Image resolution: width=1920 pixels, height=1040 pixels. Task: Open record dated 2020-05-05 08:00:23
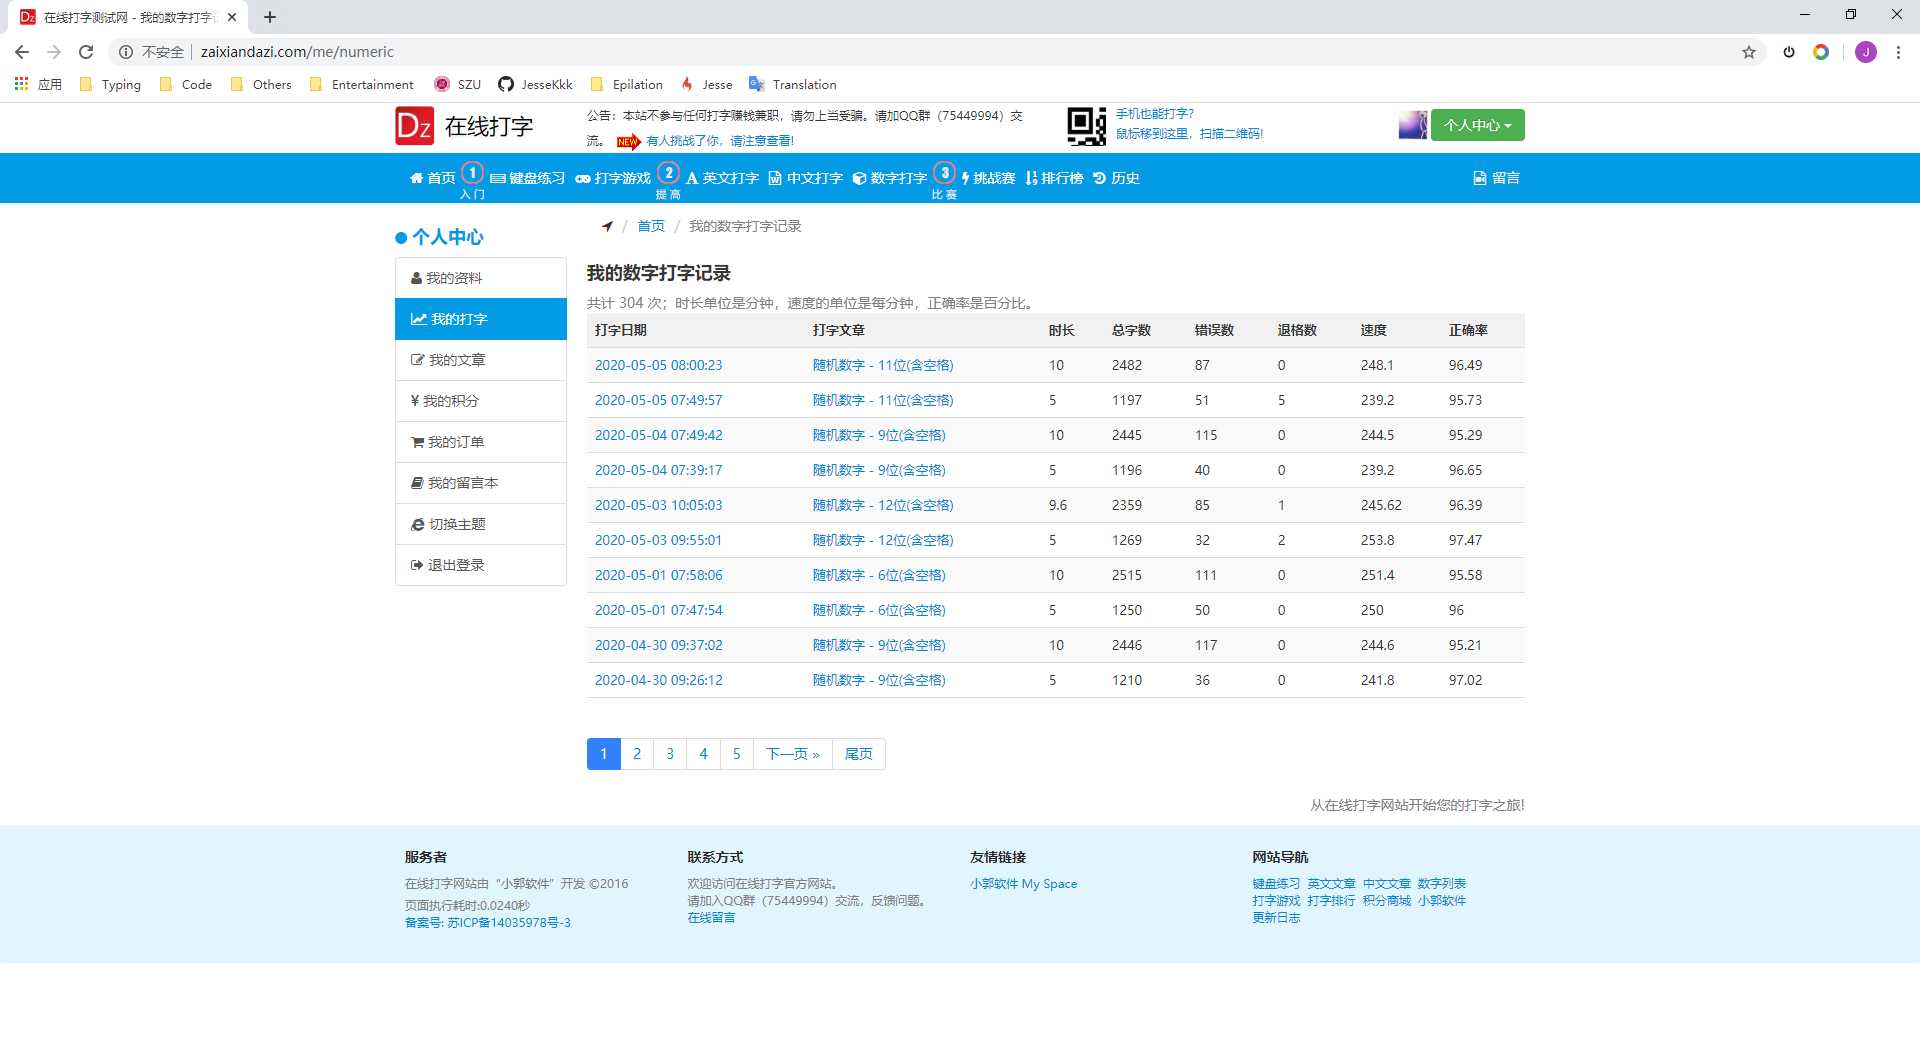coord(658,365)
